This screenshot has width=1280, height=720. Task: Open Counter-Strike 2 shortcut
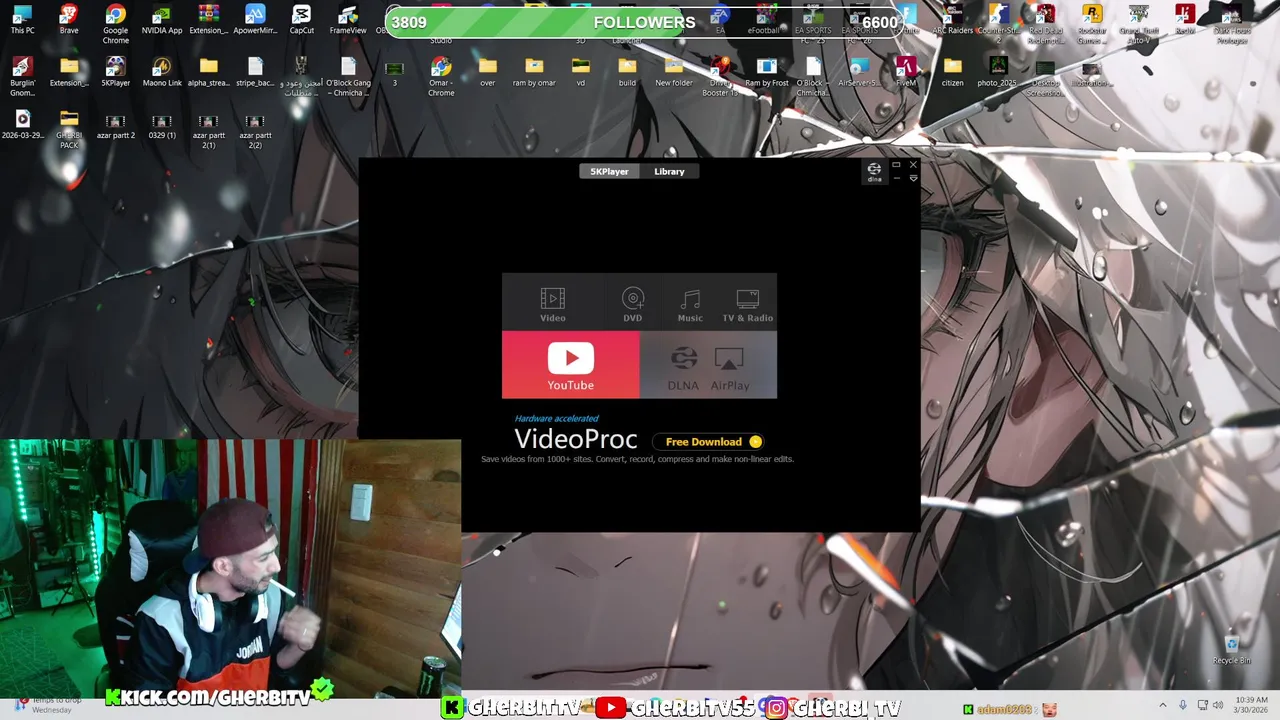[998, 24]
